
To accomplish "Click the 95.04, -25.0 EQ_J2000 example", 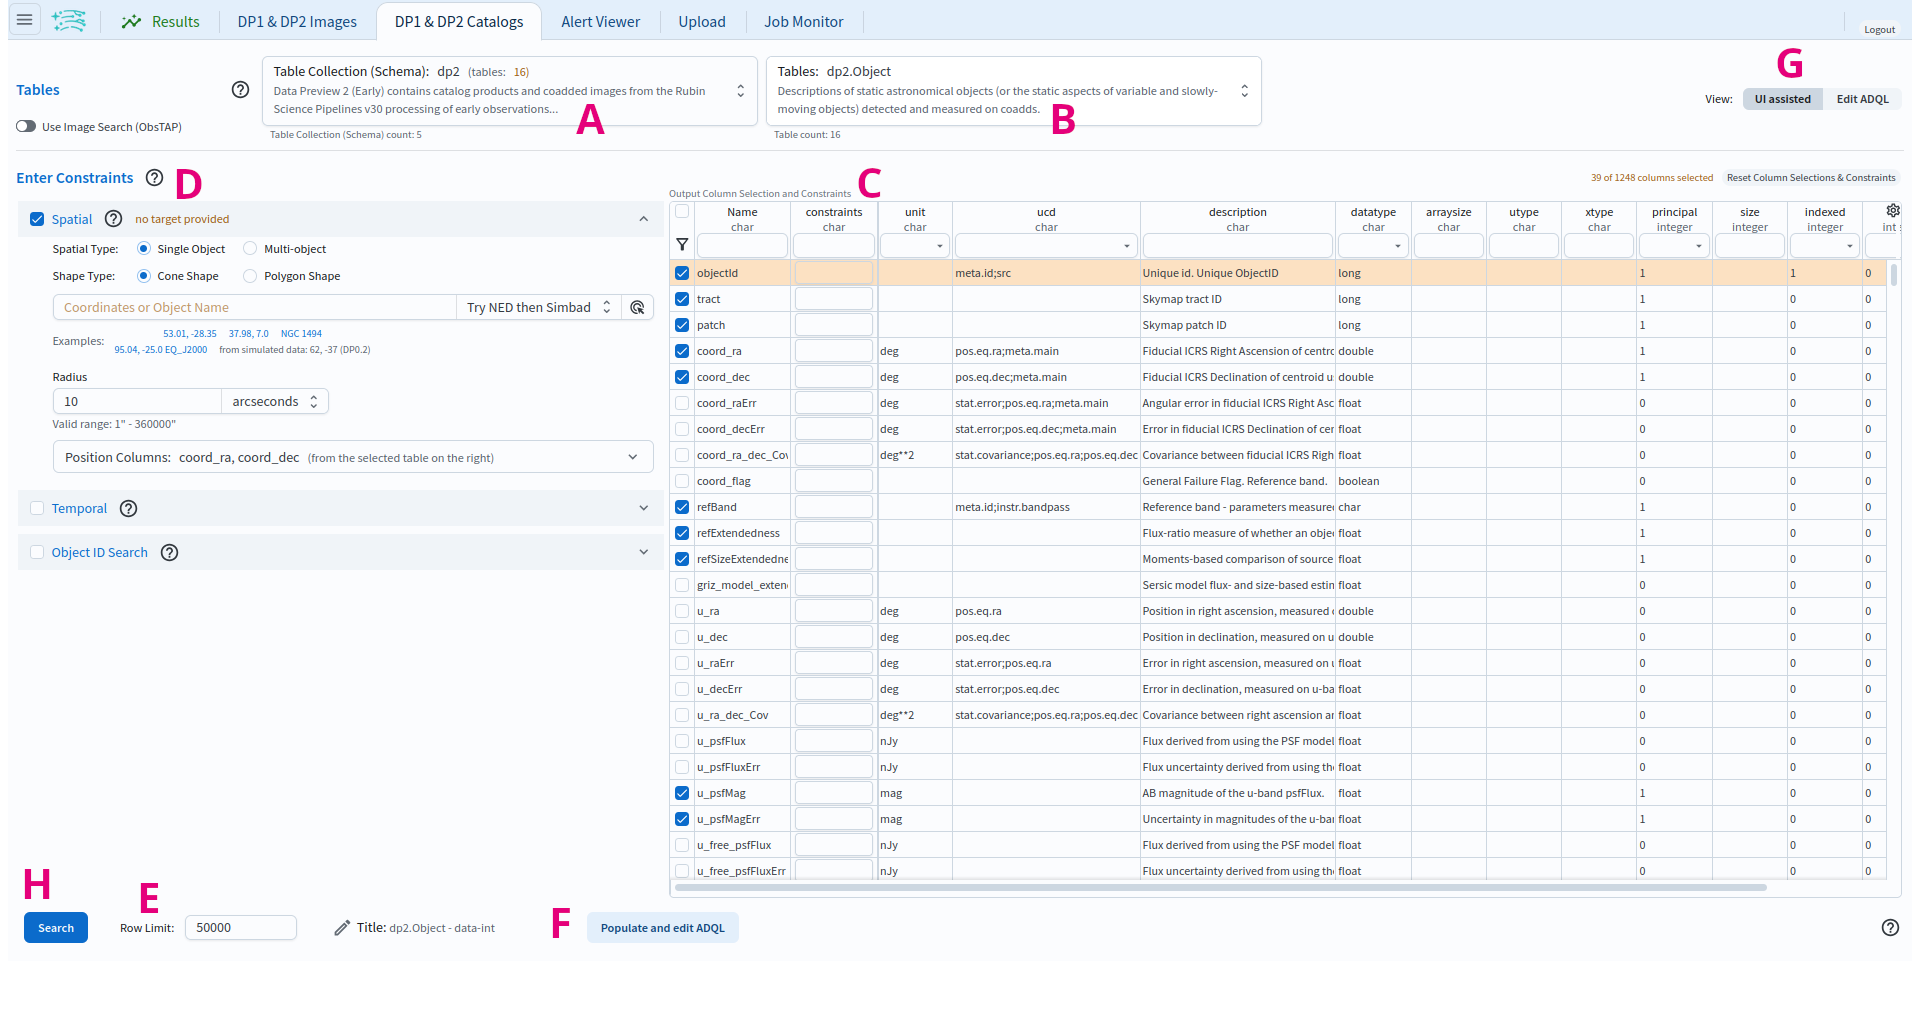I will pos(161,350).
